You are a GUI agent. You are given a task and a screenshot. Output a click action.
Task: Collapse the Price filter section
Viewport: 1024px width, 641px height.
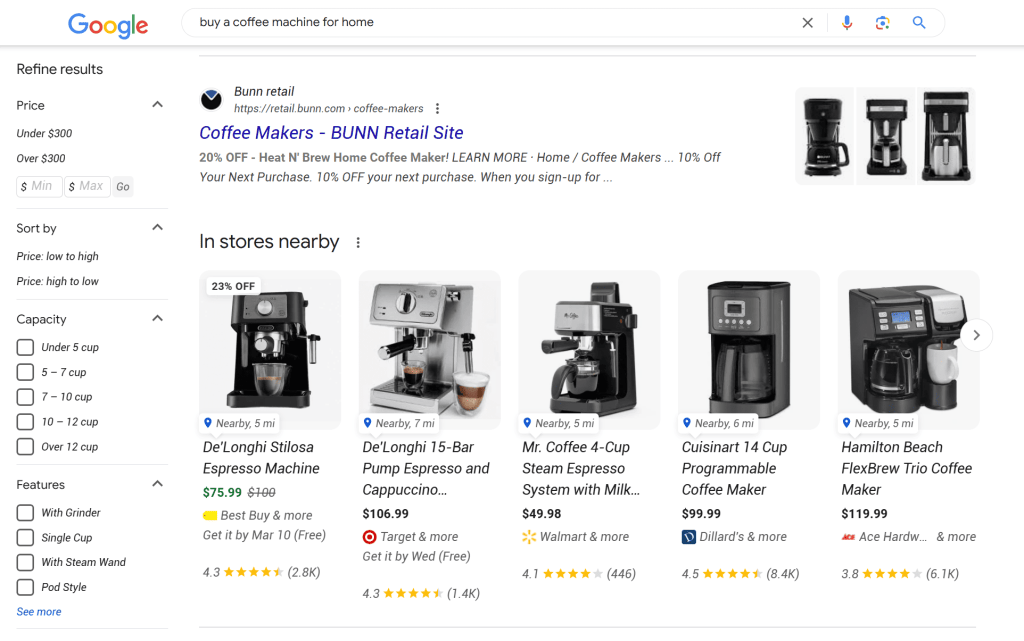click(157, 104)
